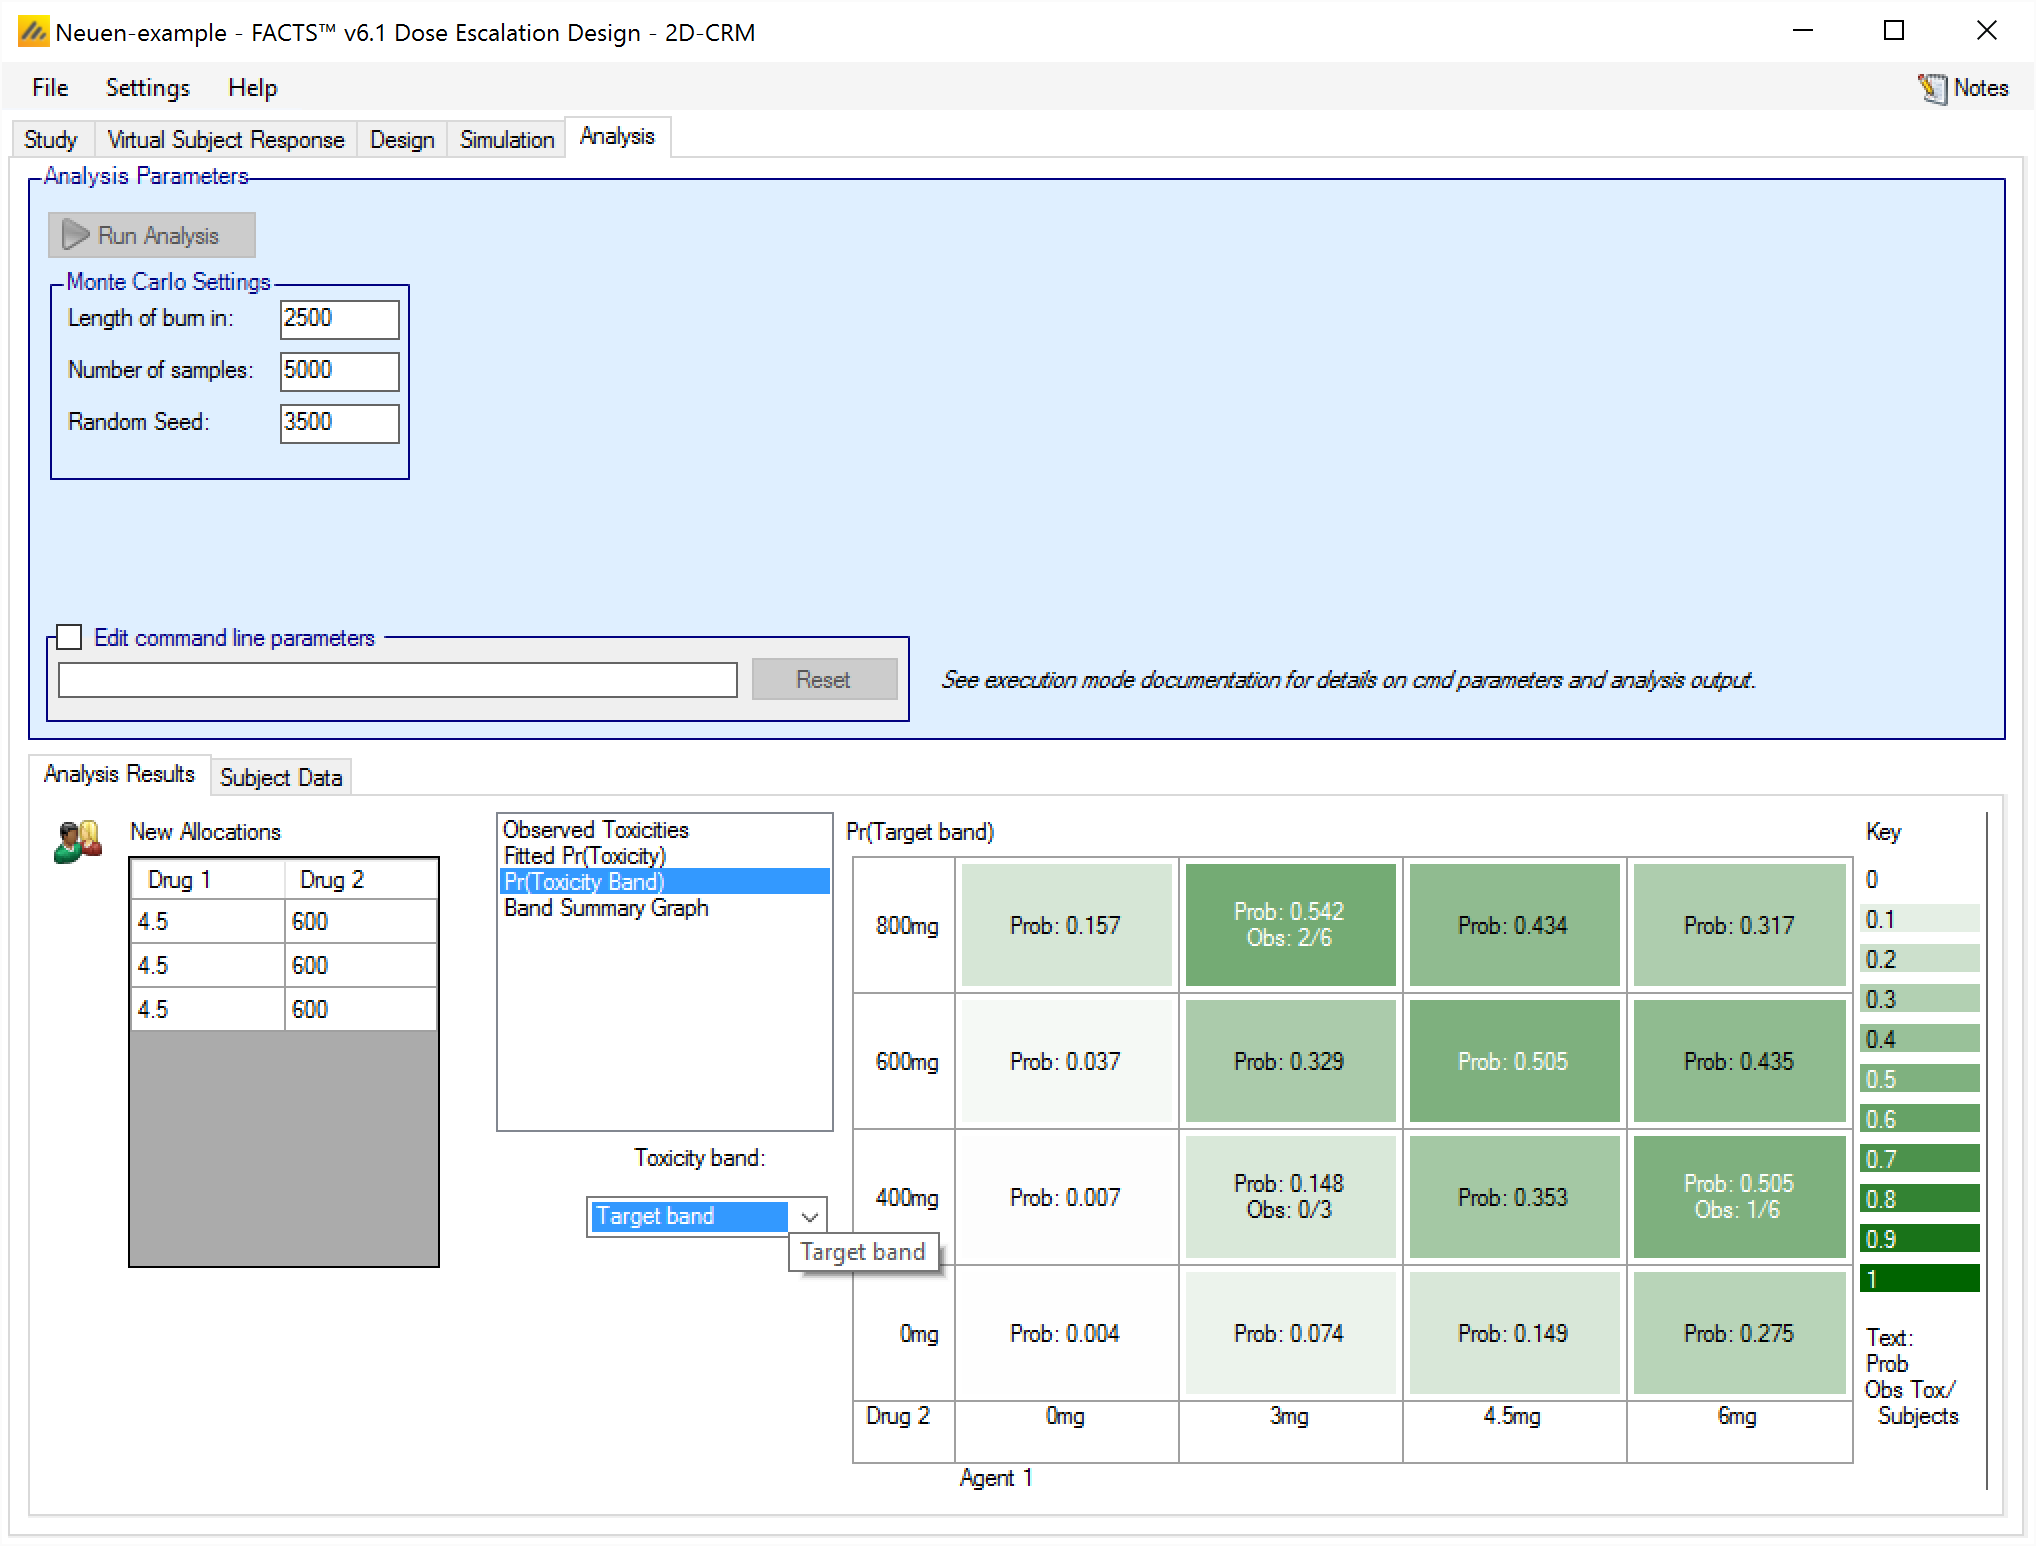Click the Run Analysis play icon

(76, 235)
